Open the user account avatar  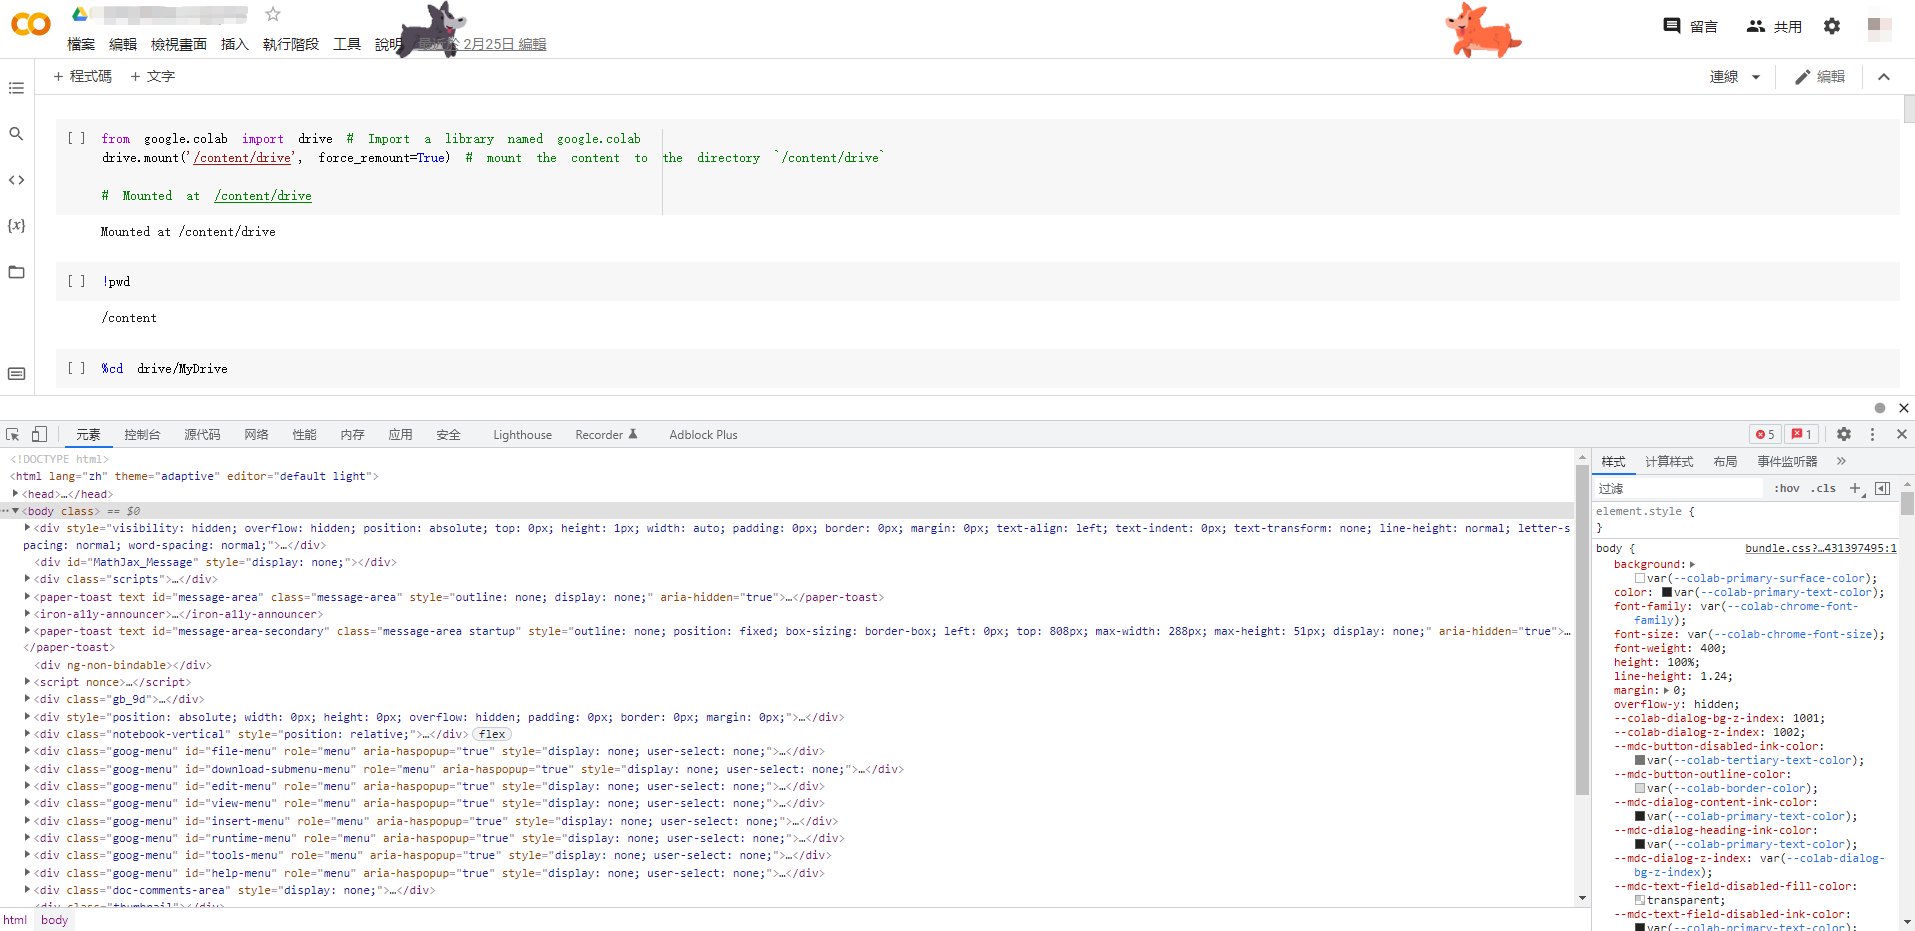pos(1880,27)
